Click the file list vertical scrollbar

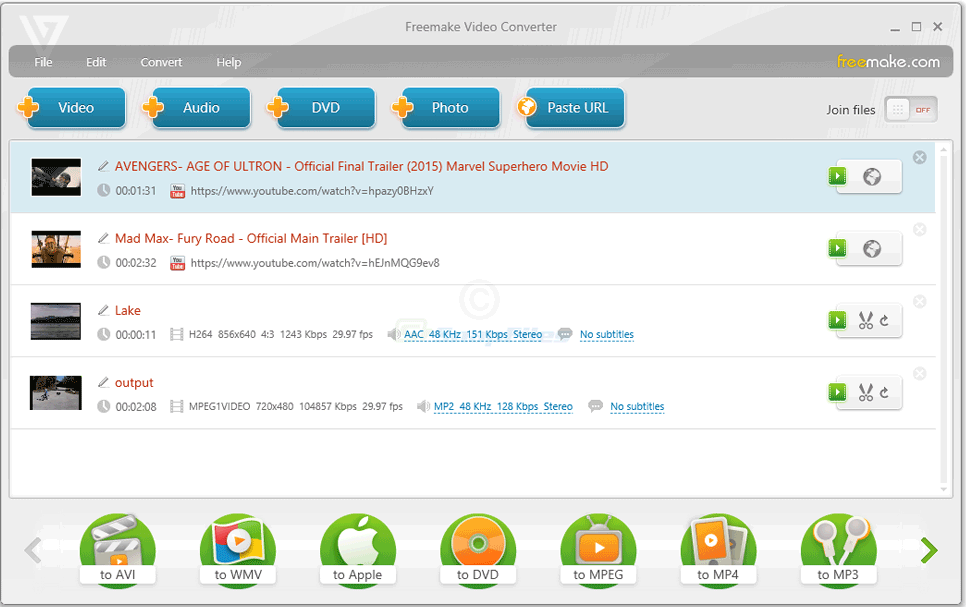tap(943, 318)
